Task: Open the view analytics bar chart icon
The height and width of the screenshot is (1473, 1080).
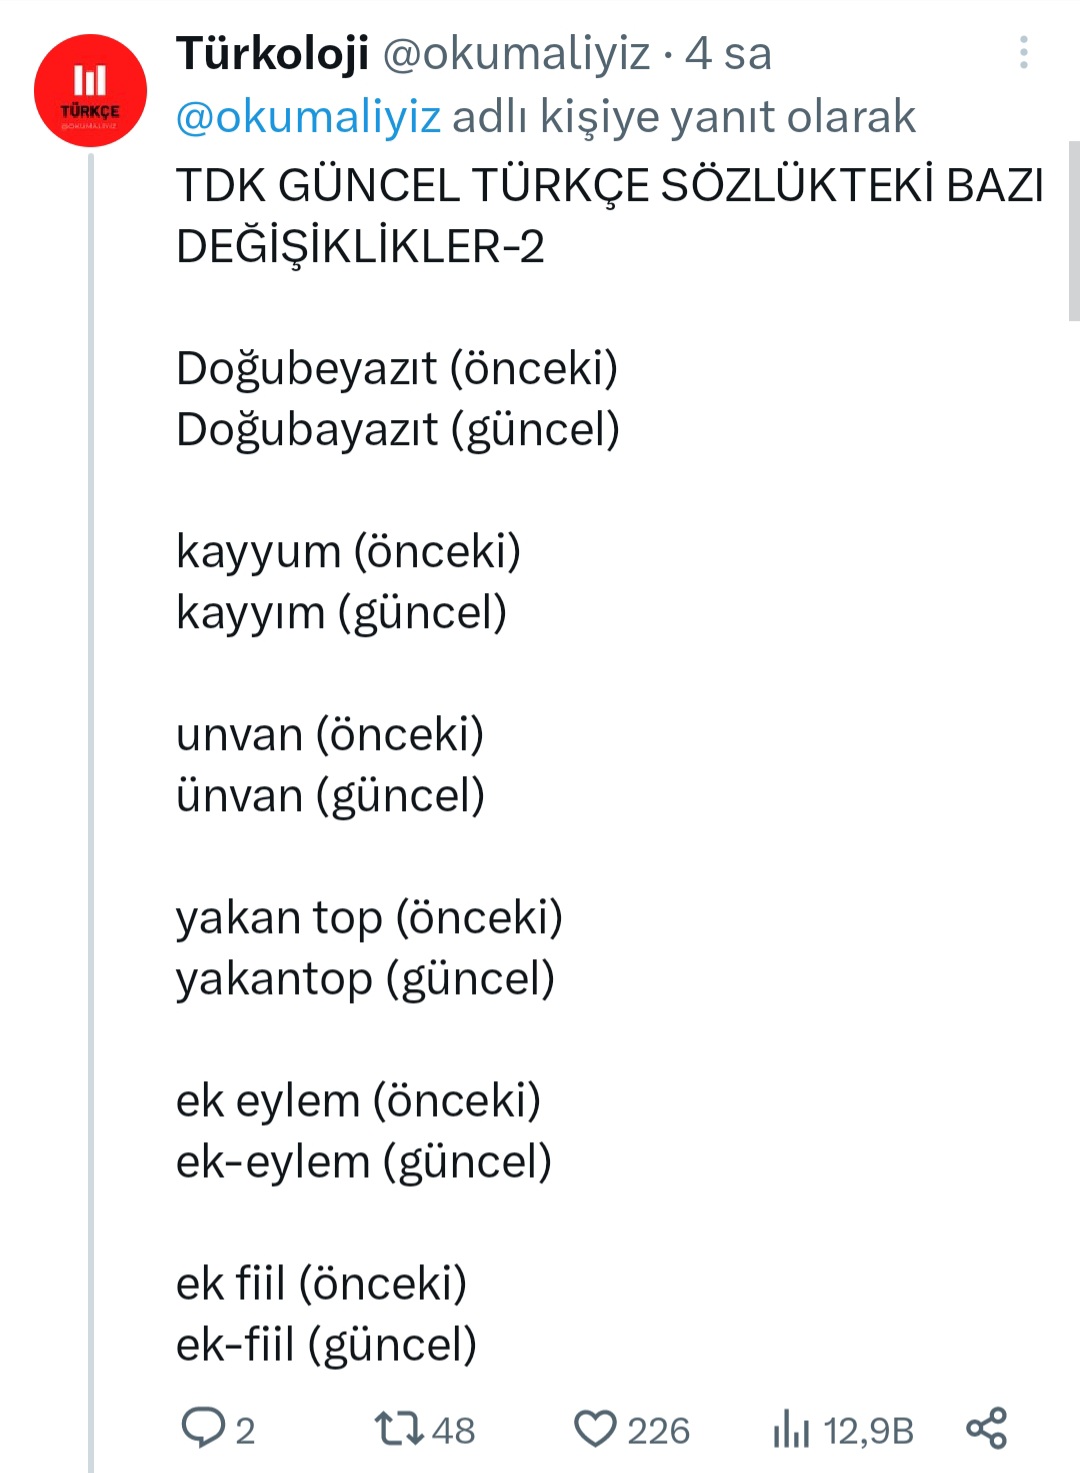Action: coord(790,1428)
